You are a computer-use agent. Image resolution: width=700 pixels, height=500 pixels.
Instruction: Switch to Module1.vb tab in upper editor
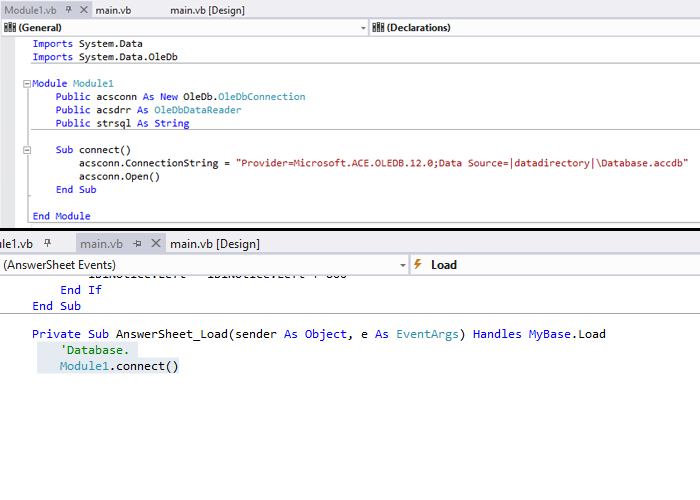pos(30,10)
